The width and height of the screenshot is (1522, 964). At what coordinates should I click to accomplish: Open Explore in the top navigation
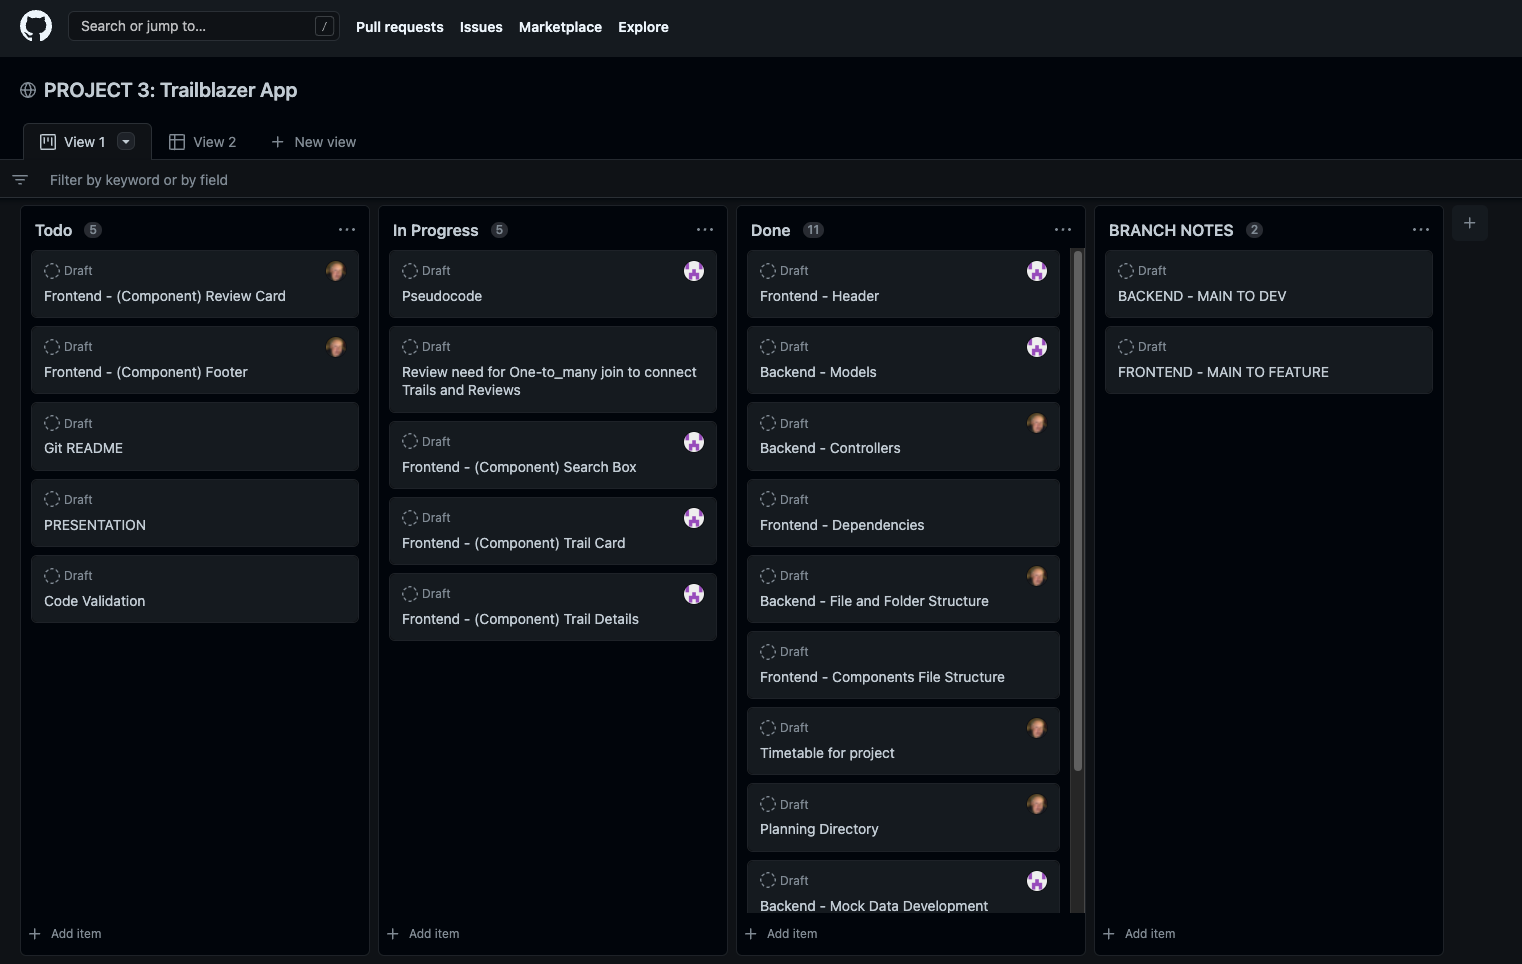(643, 27)
